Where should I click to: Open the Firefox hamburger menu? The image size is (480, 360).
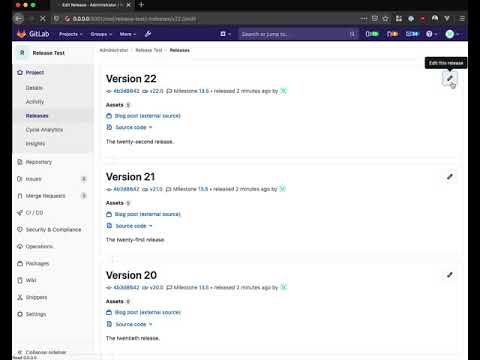click(462, 19)
